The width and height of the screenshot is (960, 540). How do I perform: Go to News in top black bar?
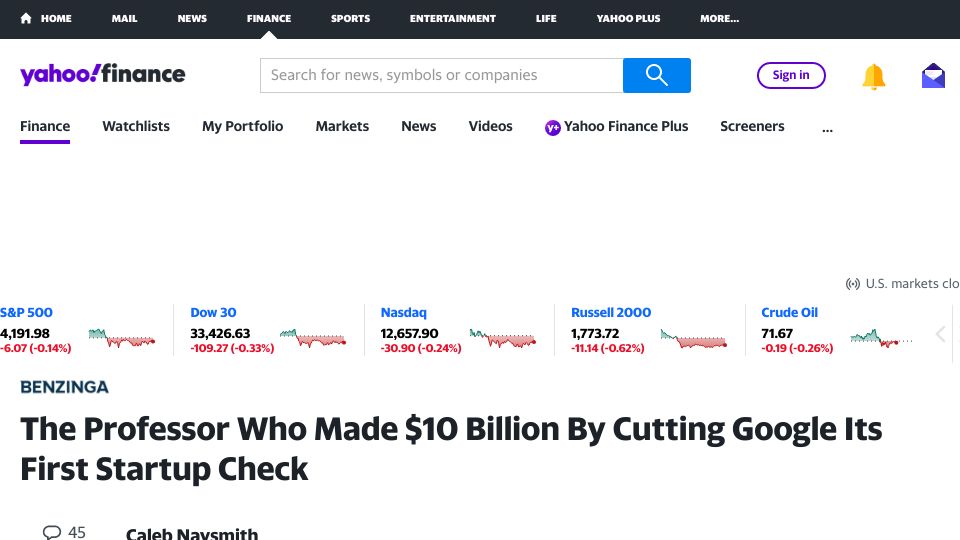point(192,18)
